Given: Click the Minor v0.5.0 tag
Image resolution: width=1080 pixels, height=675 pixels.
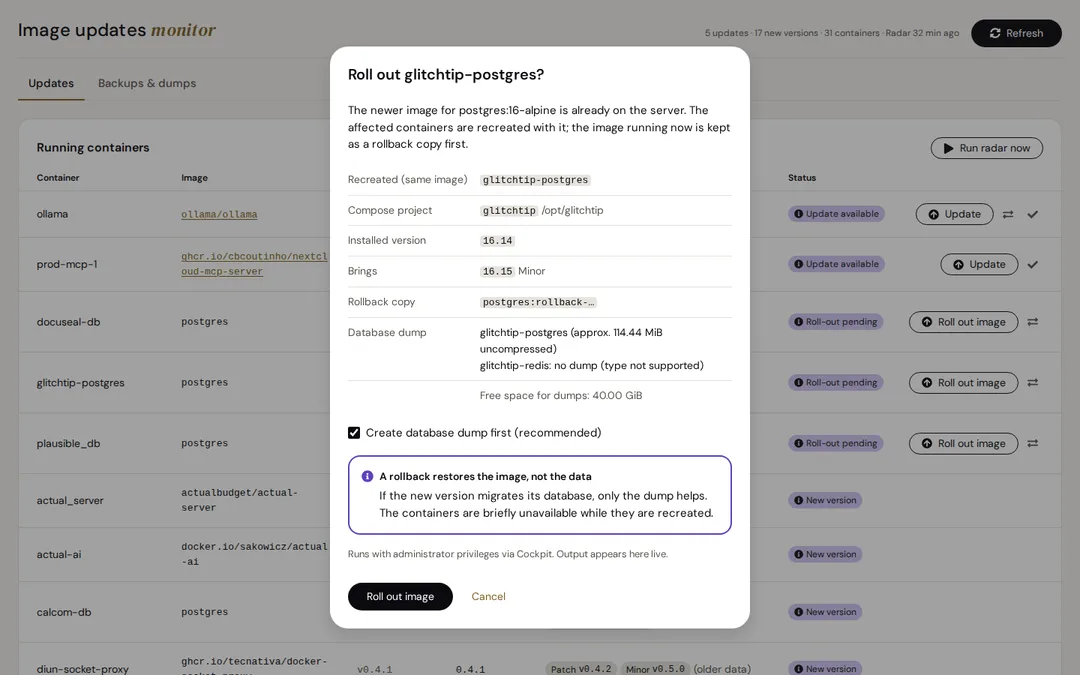Looking at the screenshot, I should pyautogui.click(x=656, y=669).
